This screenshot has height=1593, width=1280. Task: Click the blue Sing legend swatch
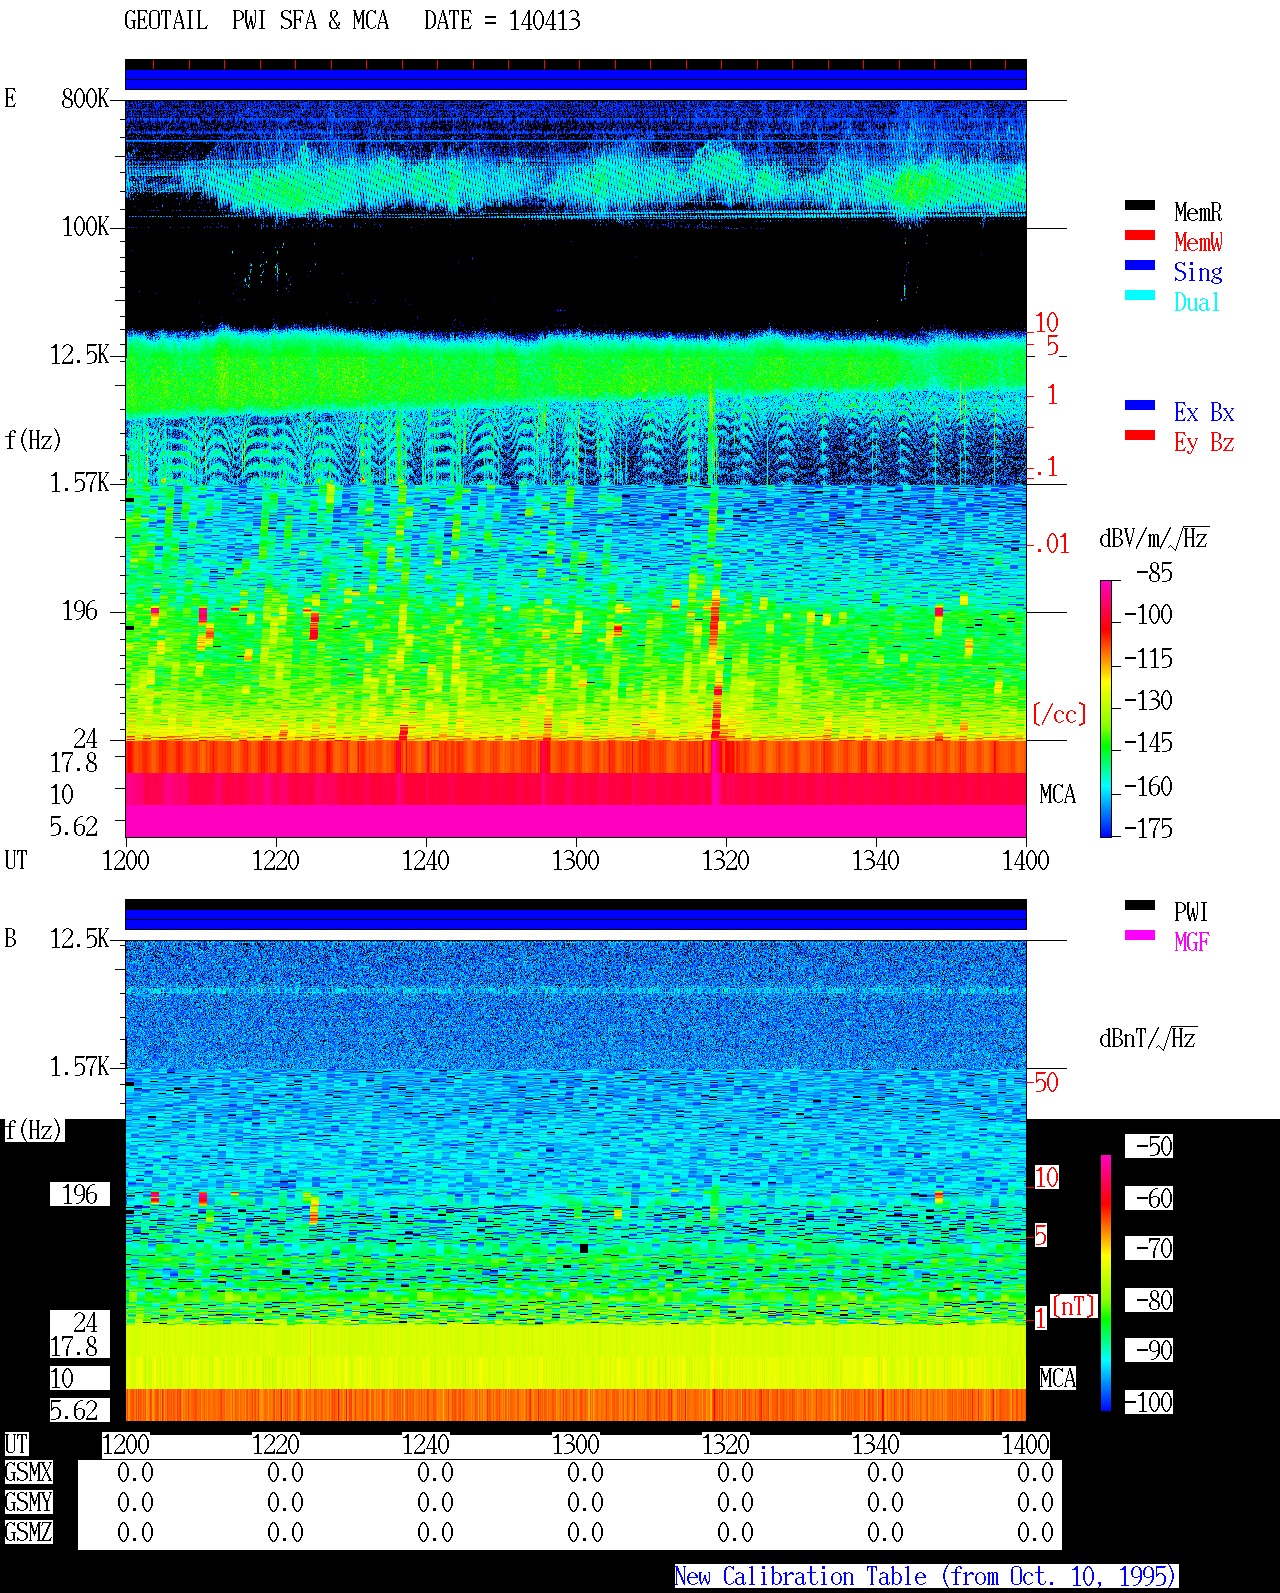pyautogui.click(x=1140, y=265)
